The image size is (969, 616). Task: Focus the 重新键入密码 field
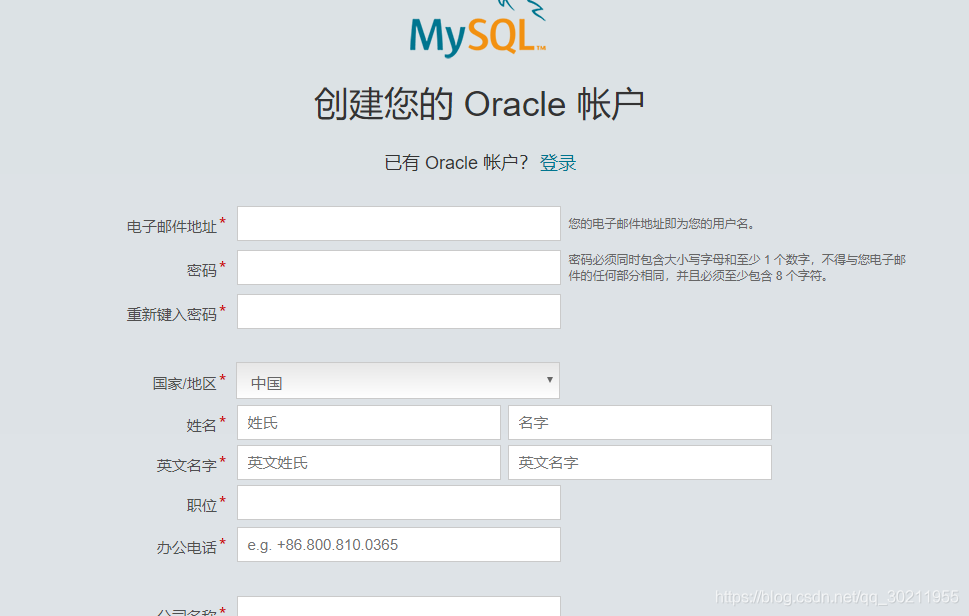(399, 311)
